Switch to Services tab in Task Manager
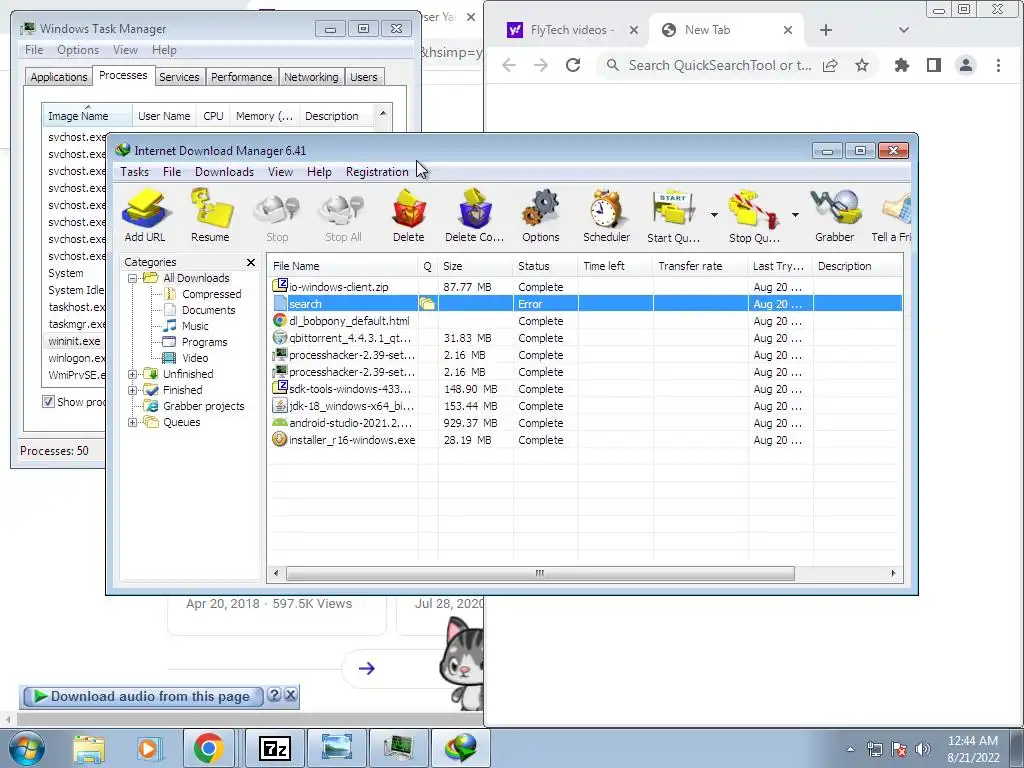1024x768 pixels. 179,77
